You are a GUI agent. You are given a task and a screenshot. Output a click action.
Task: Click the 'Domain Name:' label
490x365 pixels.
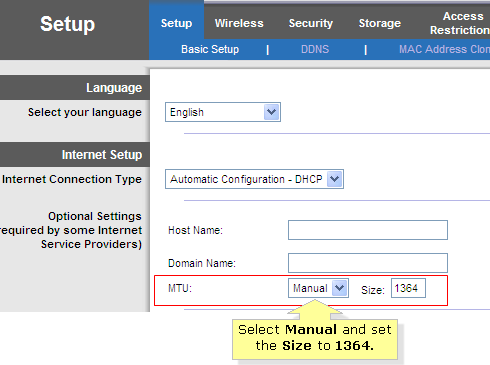click(x=202, y=263)
